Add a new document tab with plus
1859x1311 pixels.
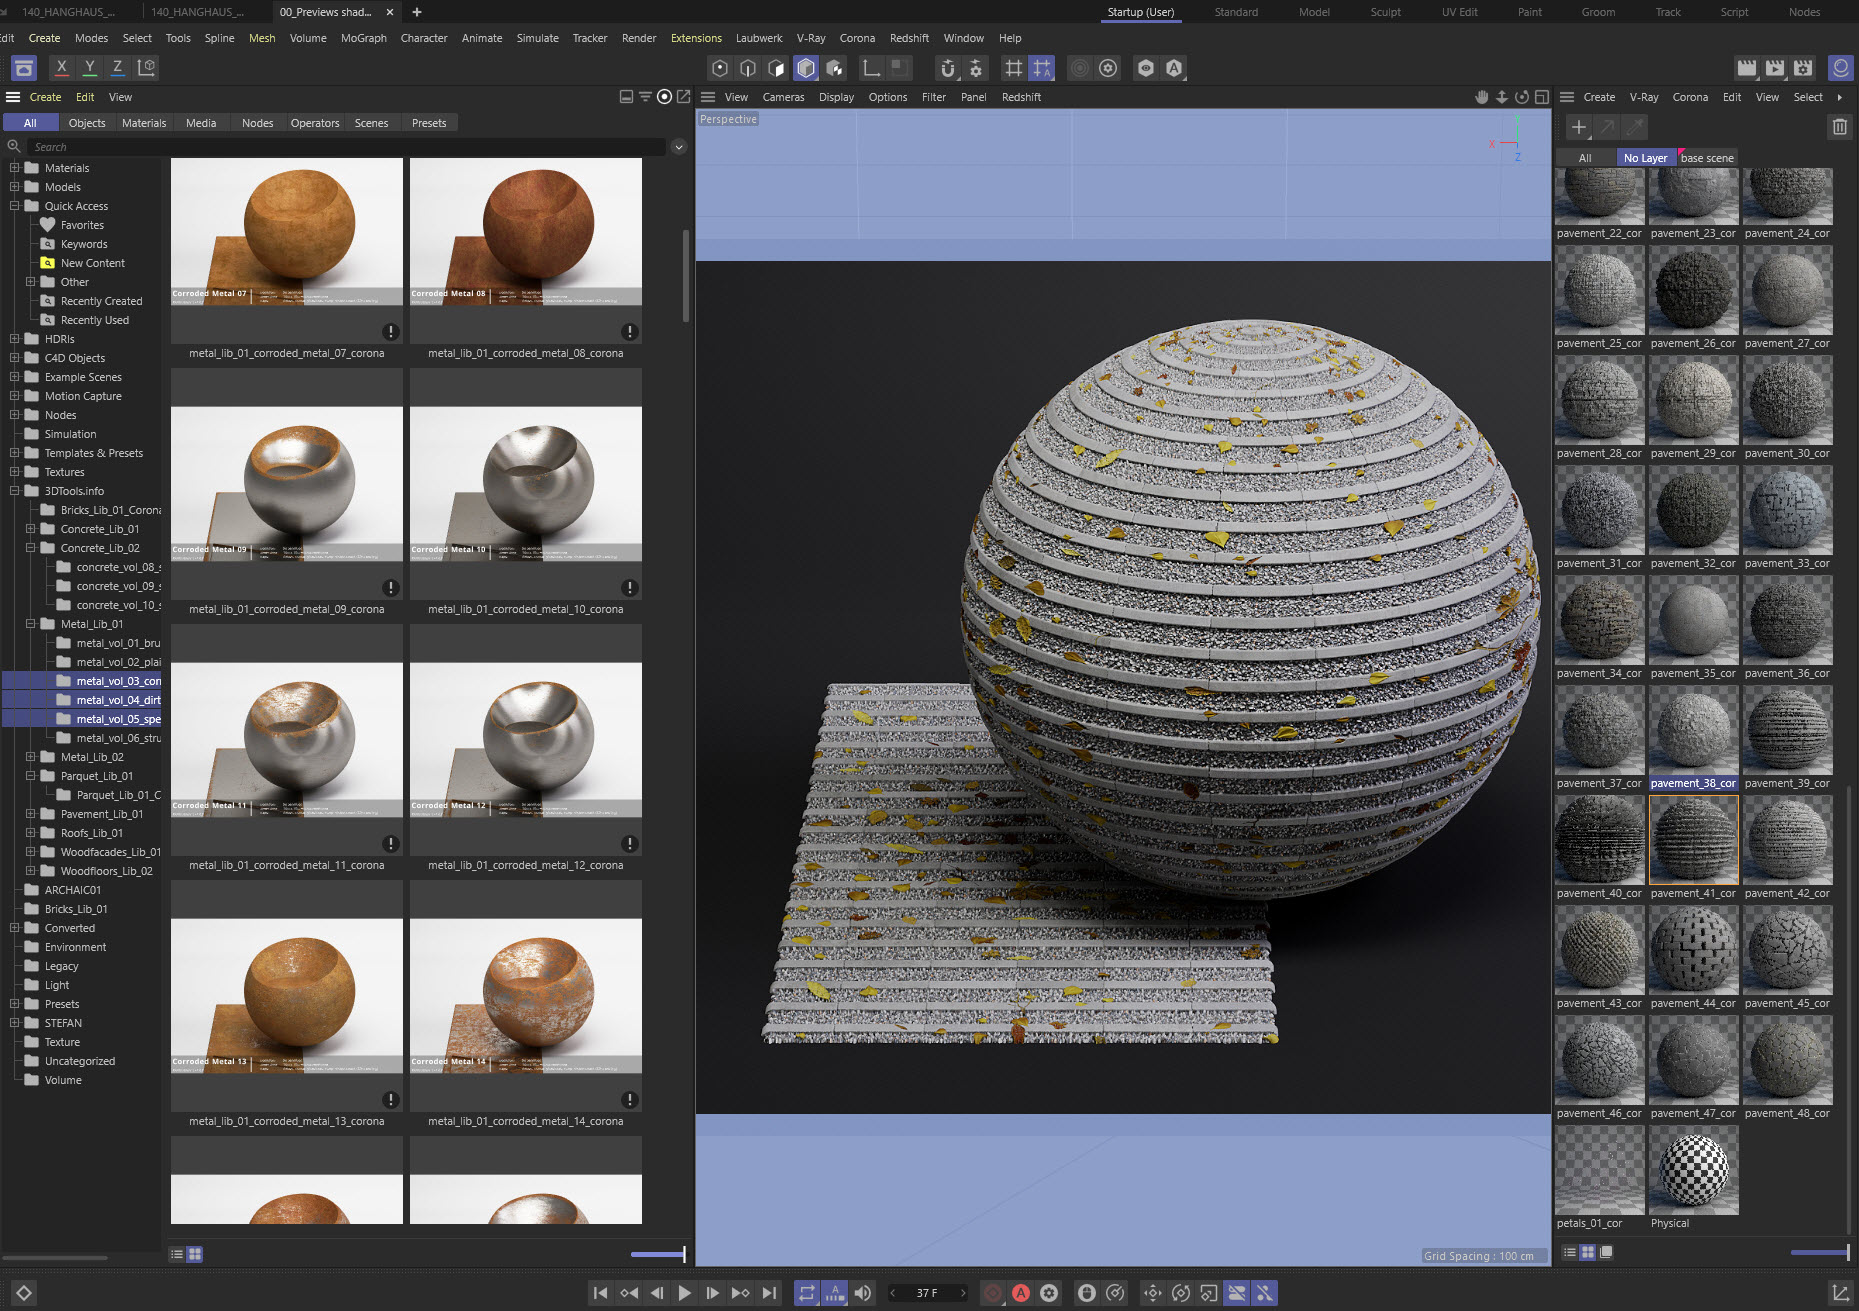click(x=417, y=12)
